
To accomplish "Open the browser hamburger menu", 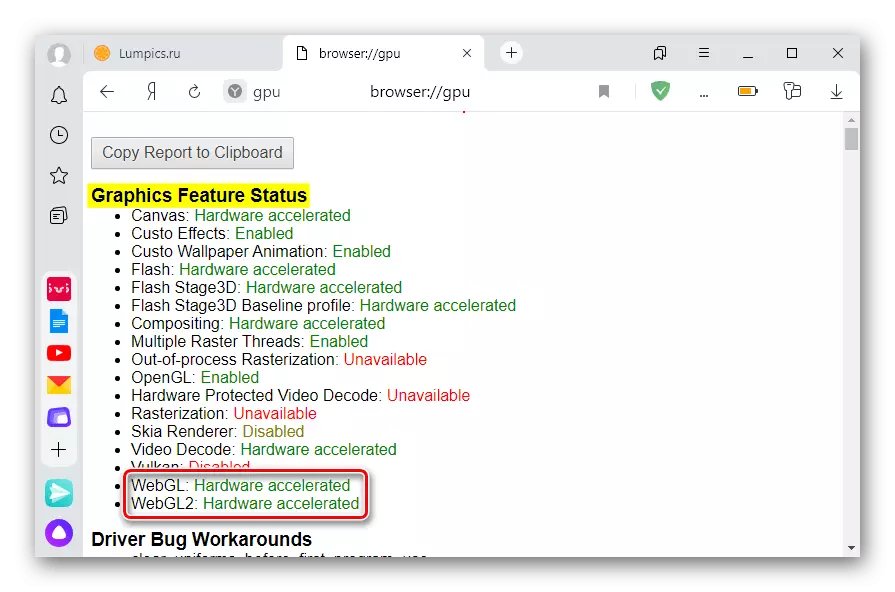I will click(x=704, y=53).
